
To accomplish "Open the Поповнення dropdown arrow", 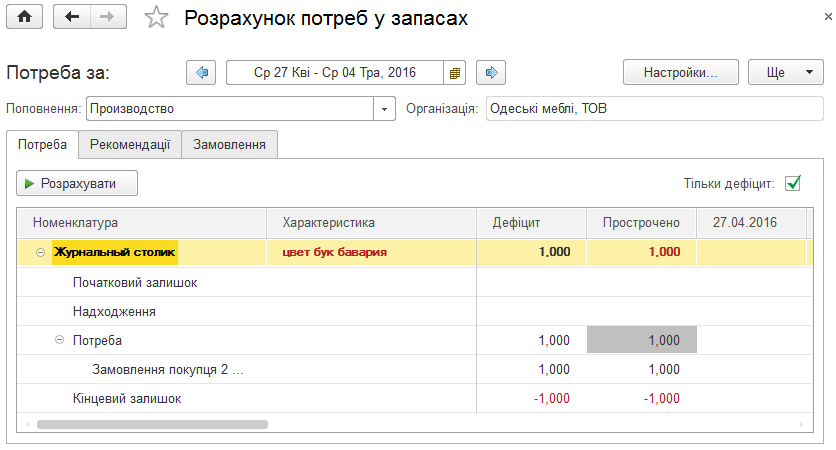I will [384, 109].
